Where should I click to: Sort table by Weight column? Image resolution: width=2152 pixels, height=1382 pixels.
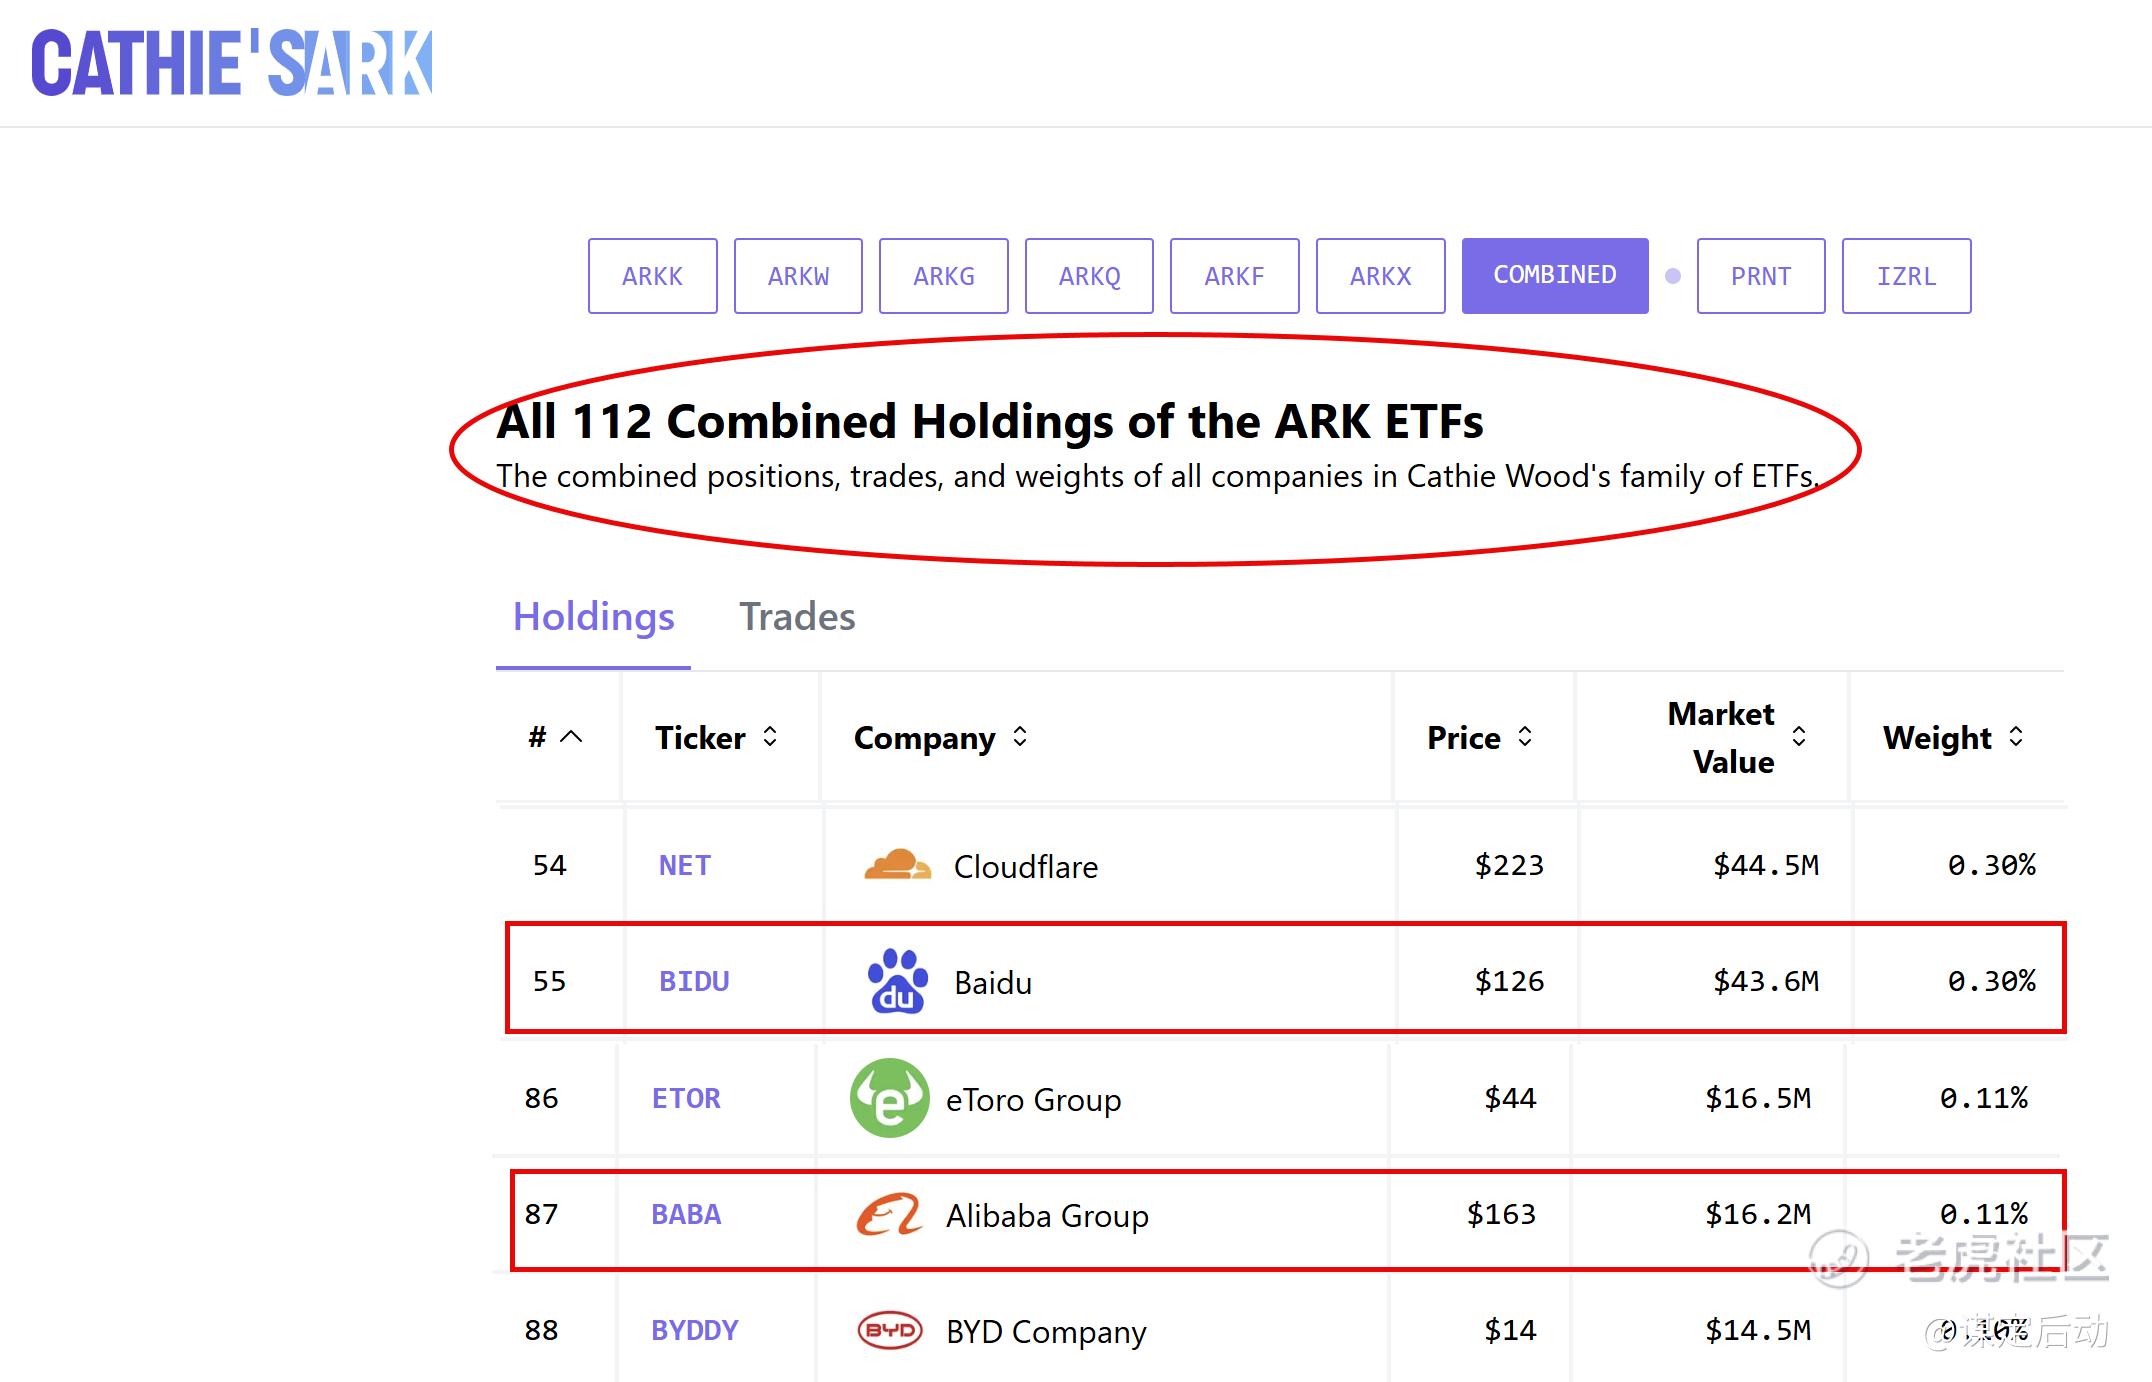tap(2016, 737)
